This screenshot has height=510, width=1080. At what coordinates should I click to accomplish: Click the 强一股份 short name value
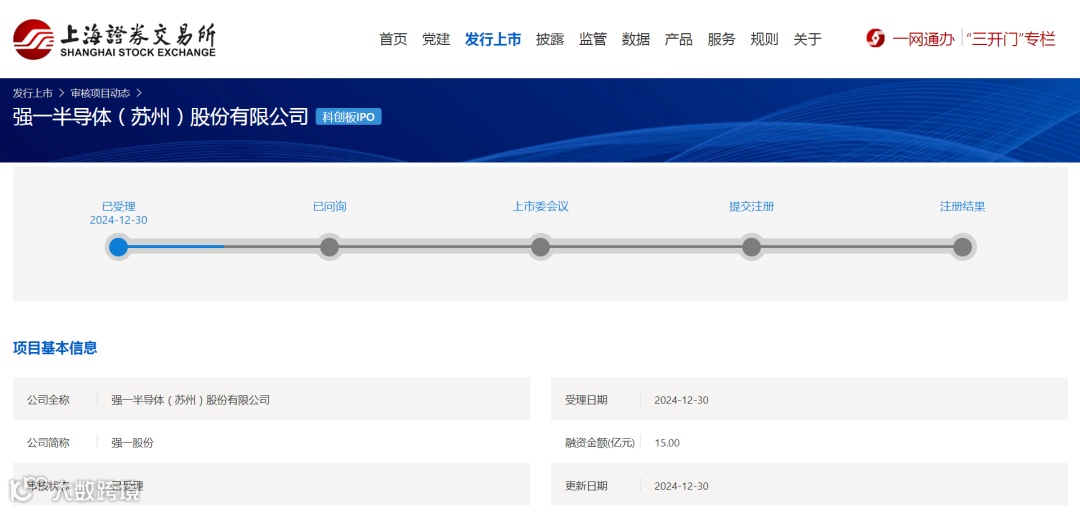(x=132, y=442)
